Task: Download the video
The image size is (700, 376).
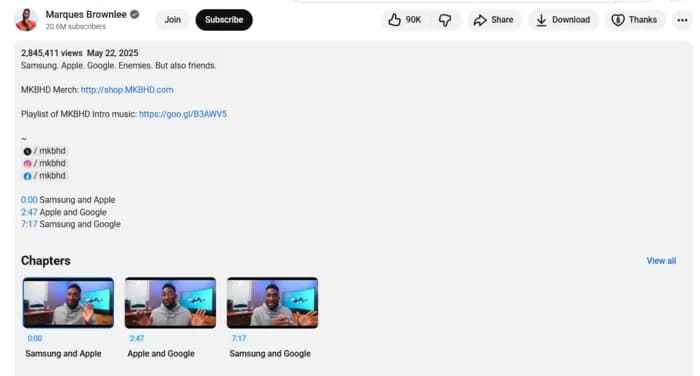Action: pyautogui.click(x=563, y=20)
